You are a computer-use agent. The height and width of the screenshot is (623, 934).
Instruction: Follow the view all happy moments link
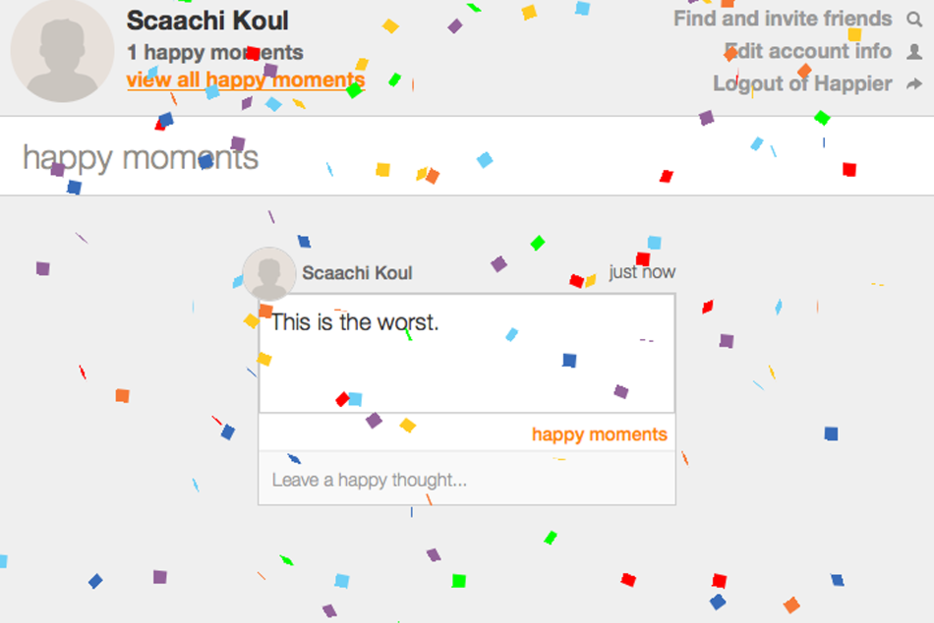pos(245,80)
